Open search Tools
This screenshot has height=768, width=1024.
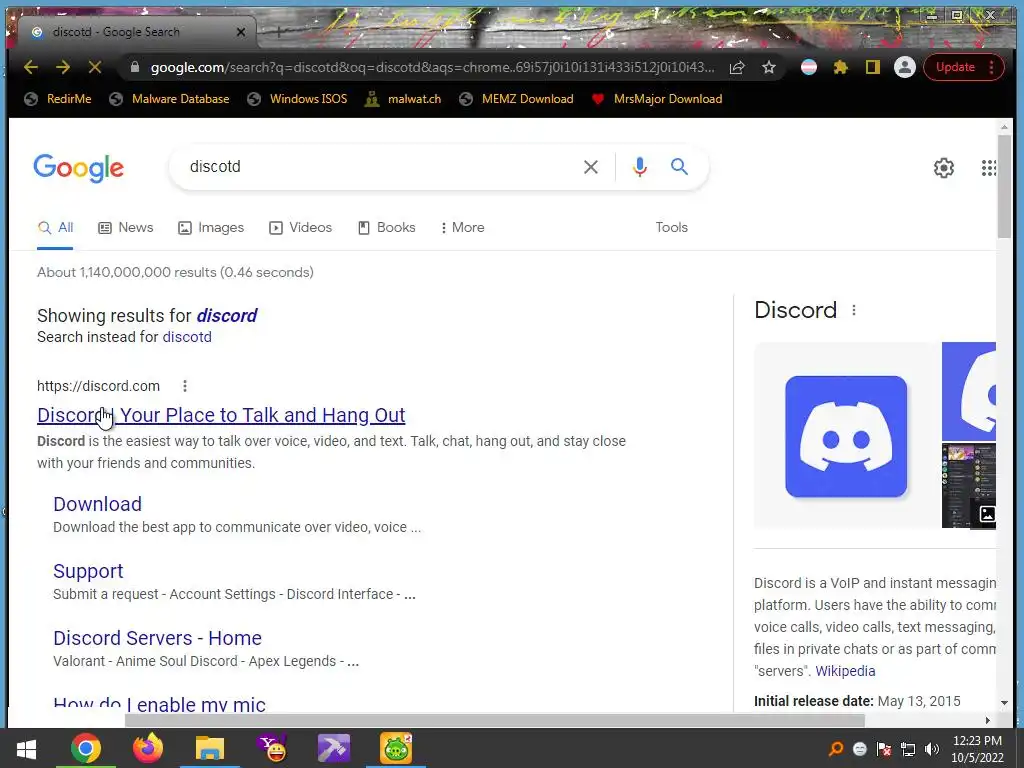pyautogui.click(x=671, y=227)
